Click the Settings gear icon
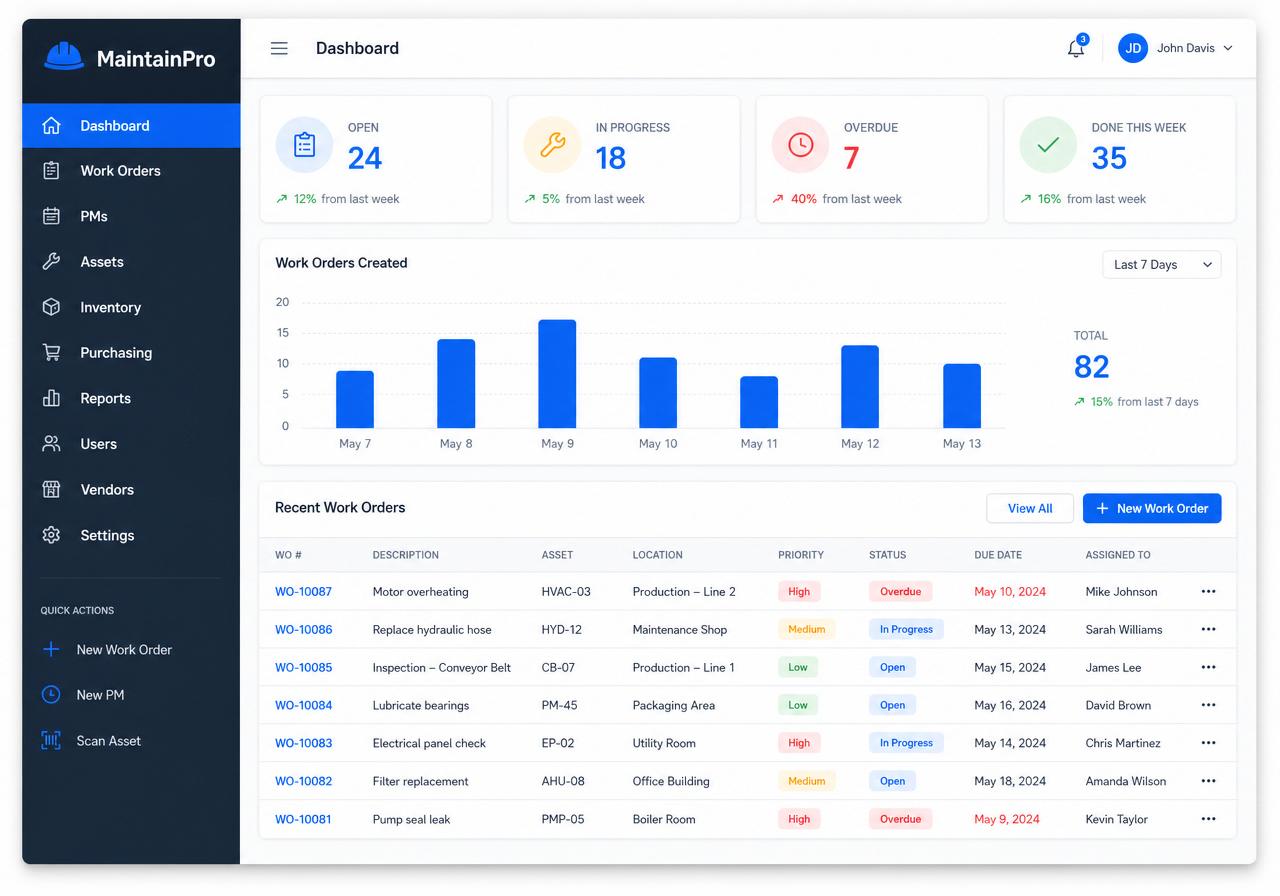 pos(51,535)
